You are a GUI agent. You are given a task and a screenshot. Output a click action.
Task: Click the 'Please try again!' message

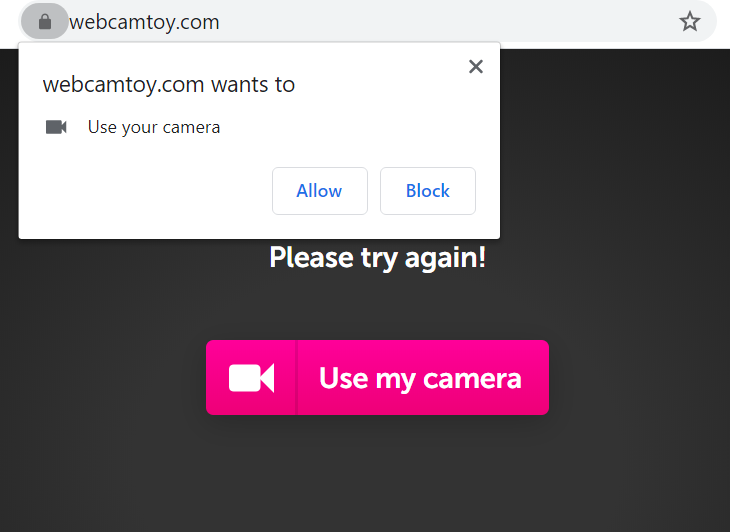(378, 257)
